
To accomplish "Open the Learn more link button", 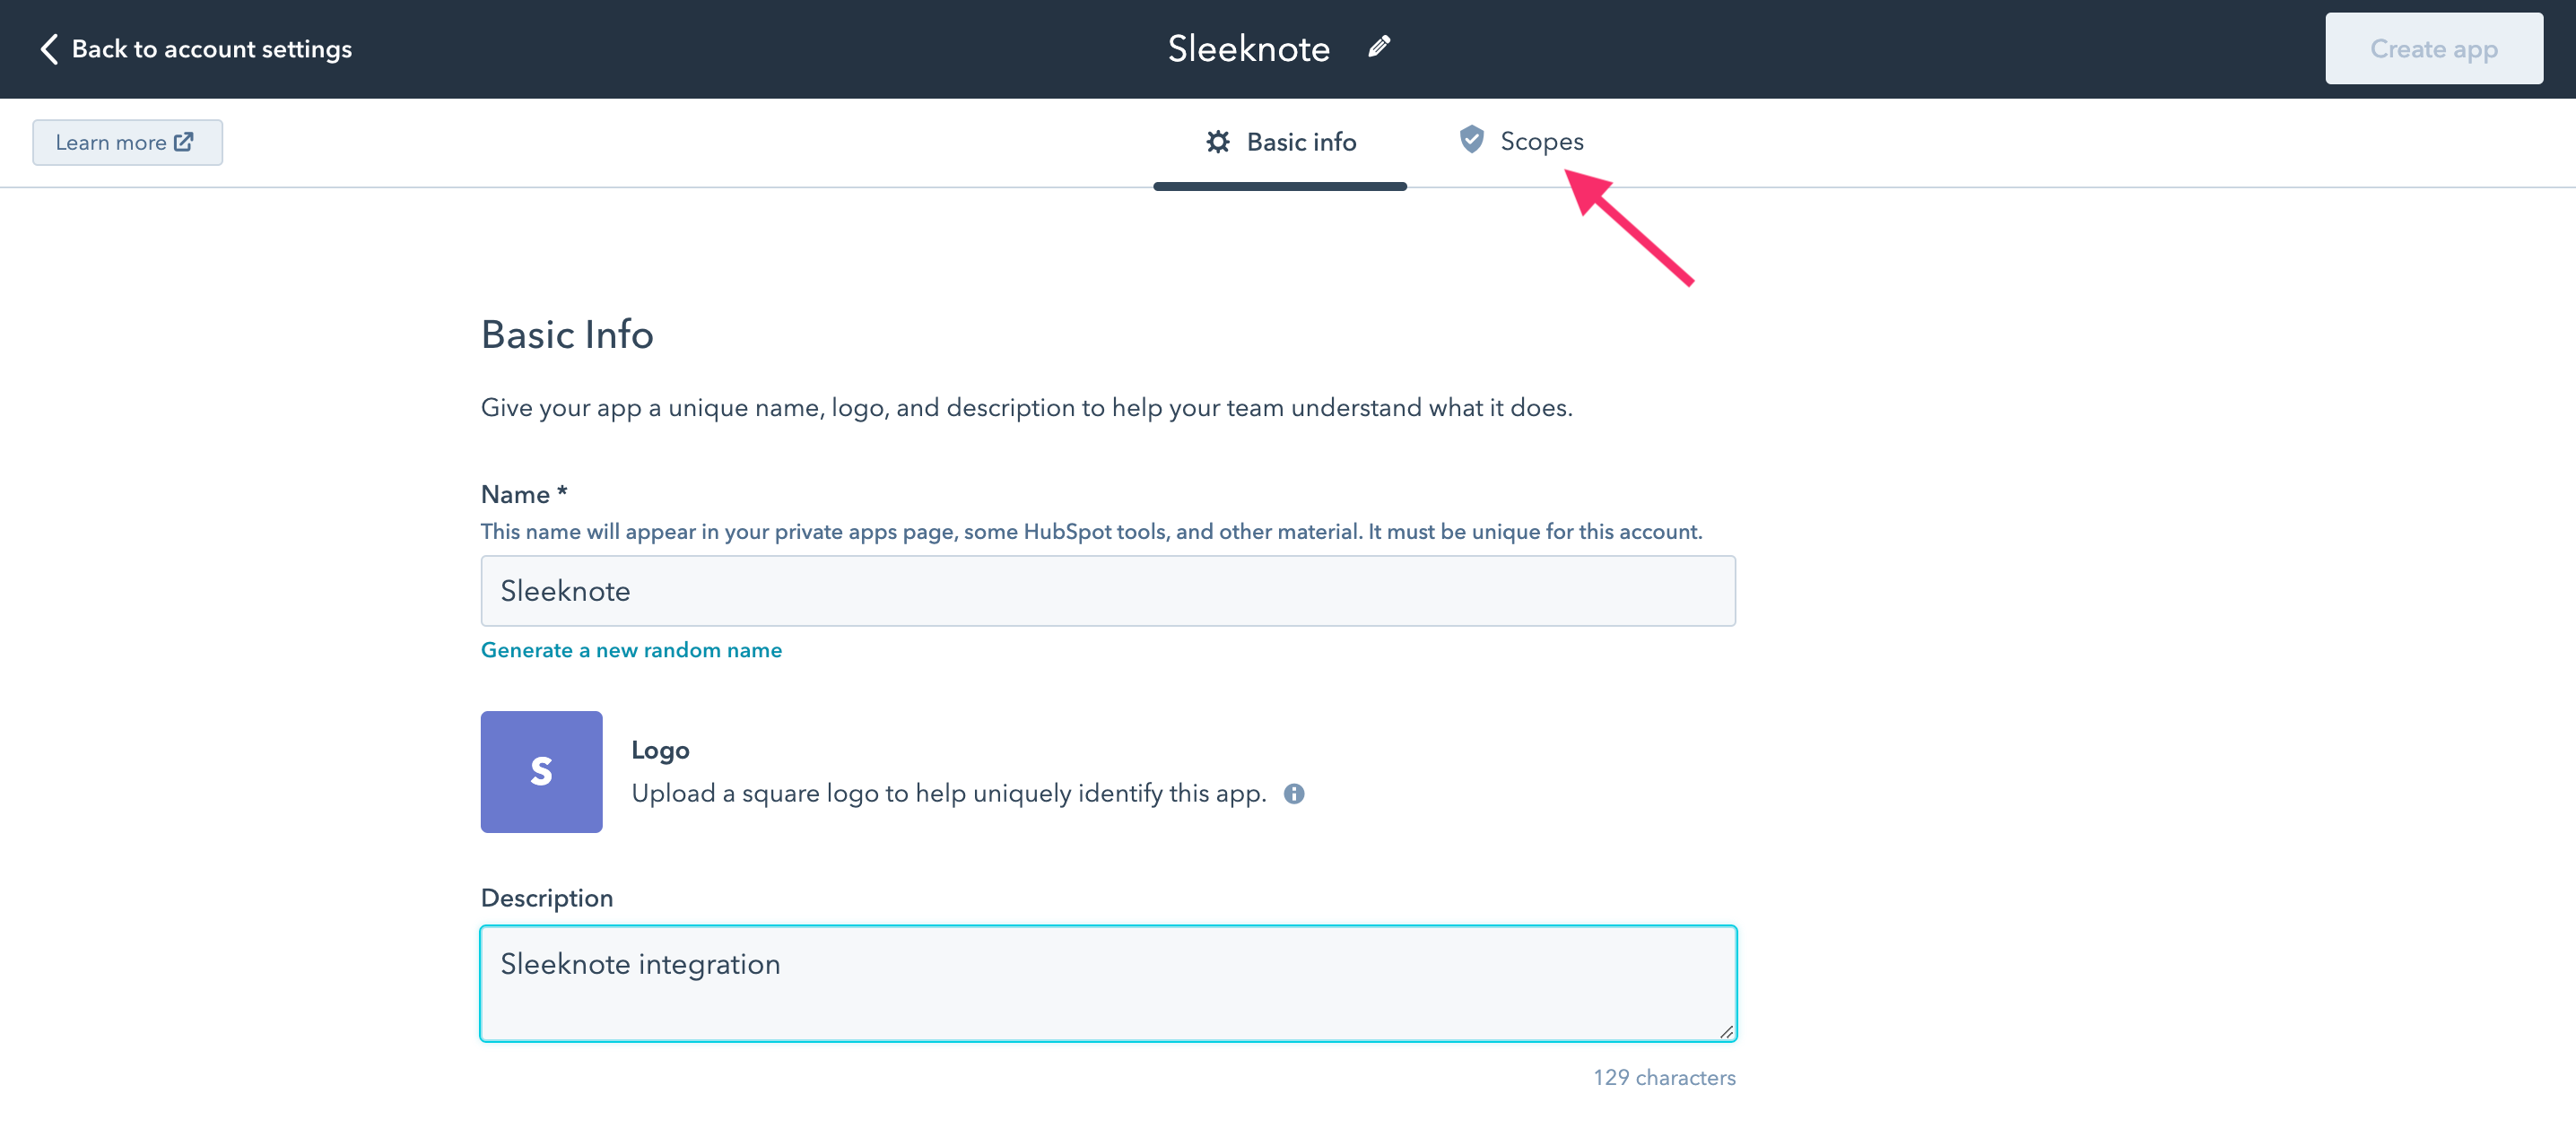I will [127, 142].
